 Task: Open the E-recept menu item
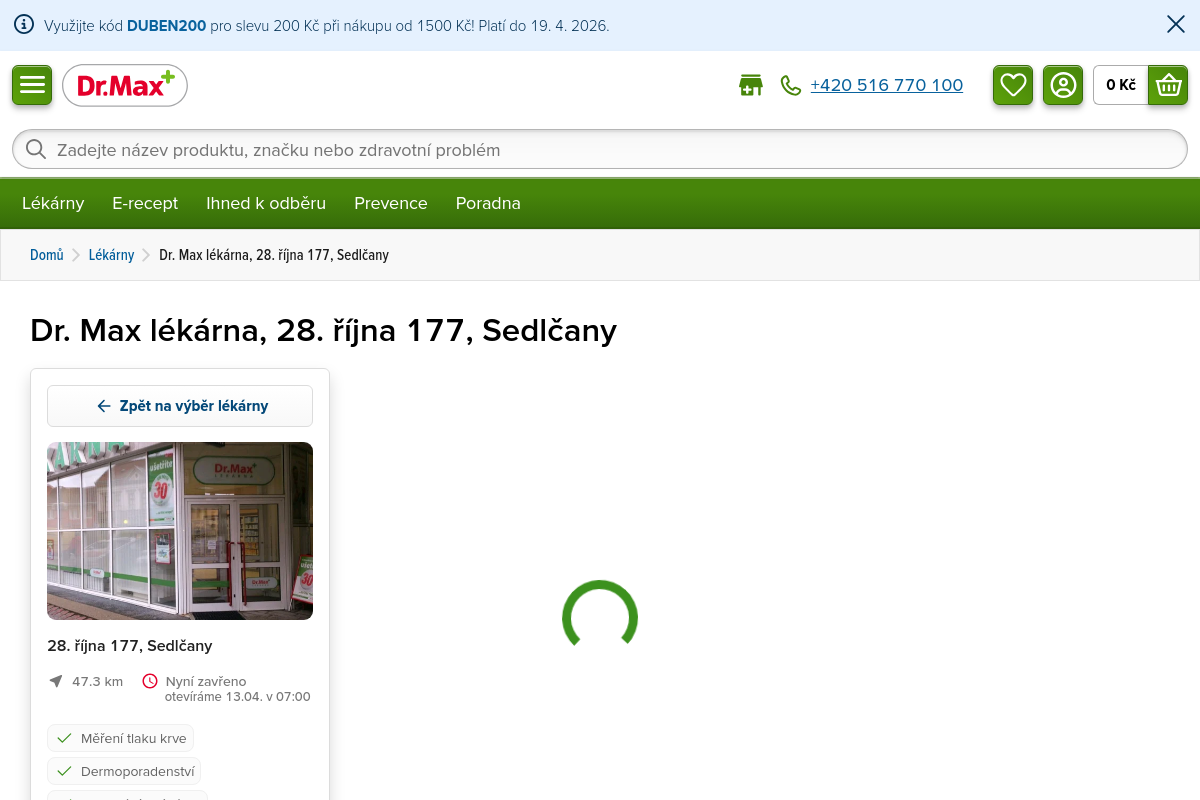click(x=145, y=203)
